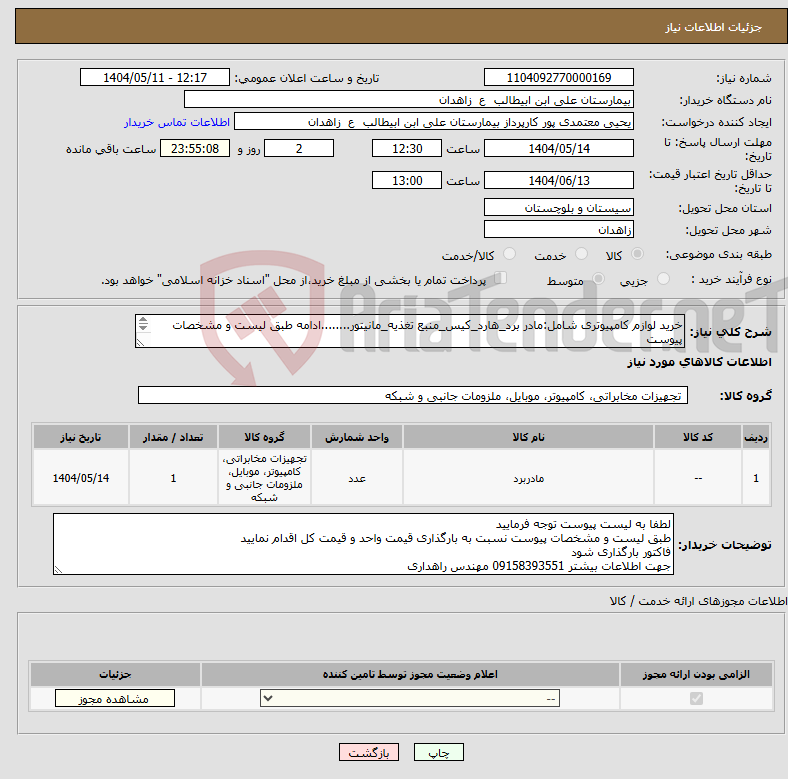This screenshot has height=779, width=788.
Task: Click the عدد unit cell
Action: (357, 478)
